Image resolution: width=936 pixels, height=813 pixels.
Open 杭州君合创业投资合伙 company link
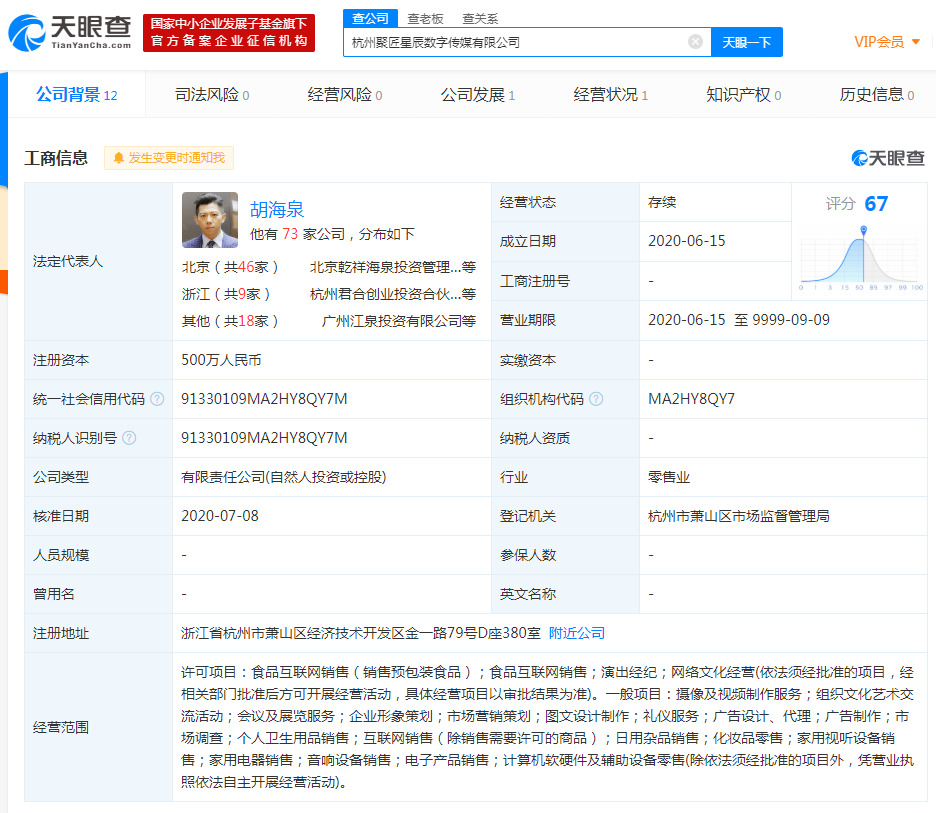(392, 294)
